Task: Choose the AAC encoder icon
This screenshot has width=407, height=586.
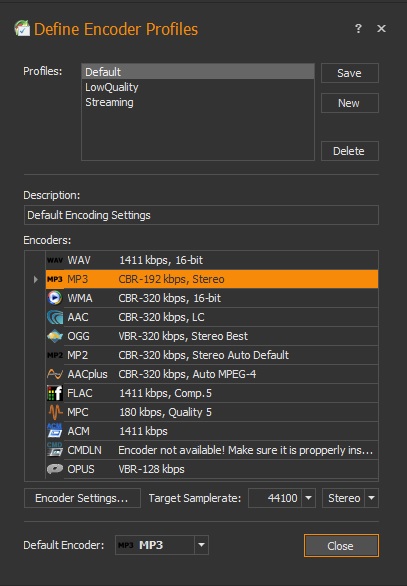Action: (x=55, y=317)
